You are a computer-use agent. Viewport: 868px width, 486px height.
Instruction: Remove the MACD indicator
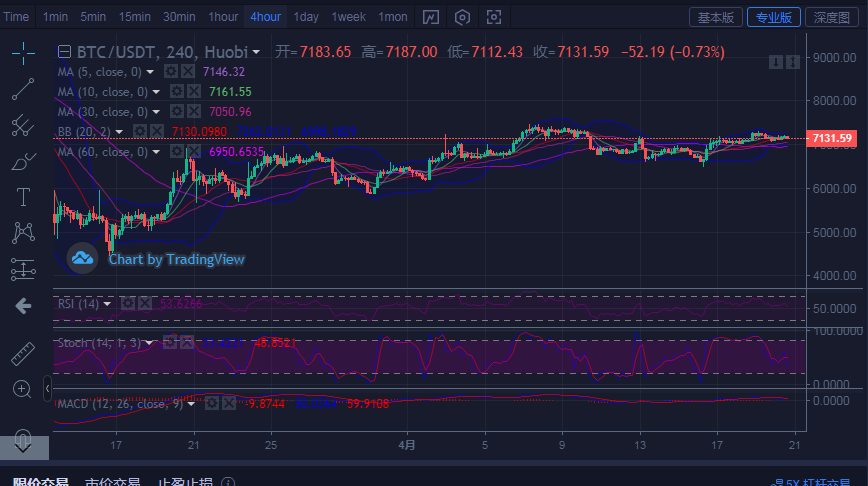[229, 404]
